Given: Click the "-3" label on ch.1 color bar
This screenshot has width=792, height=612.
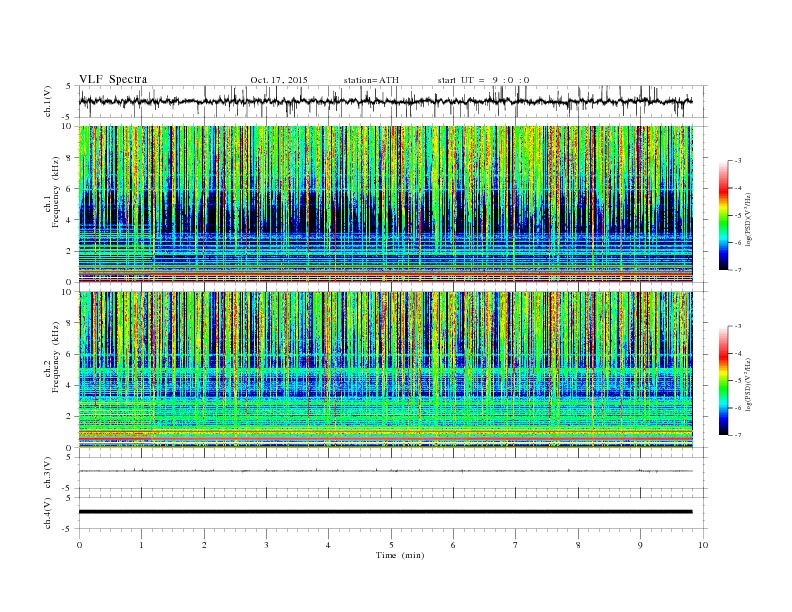Looking at the screenshot, I should click(737, 161).
